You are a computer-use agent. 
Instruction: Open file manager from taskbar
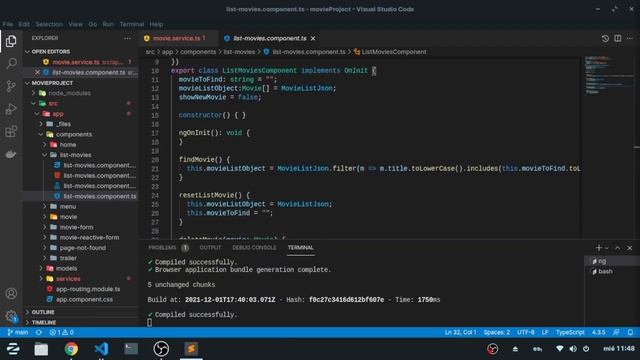(x=41, y=349)
